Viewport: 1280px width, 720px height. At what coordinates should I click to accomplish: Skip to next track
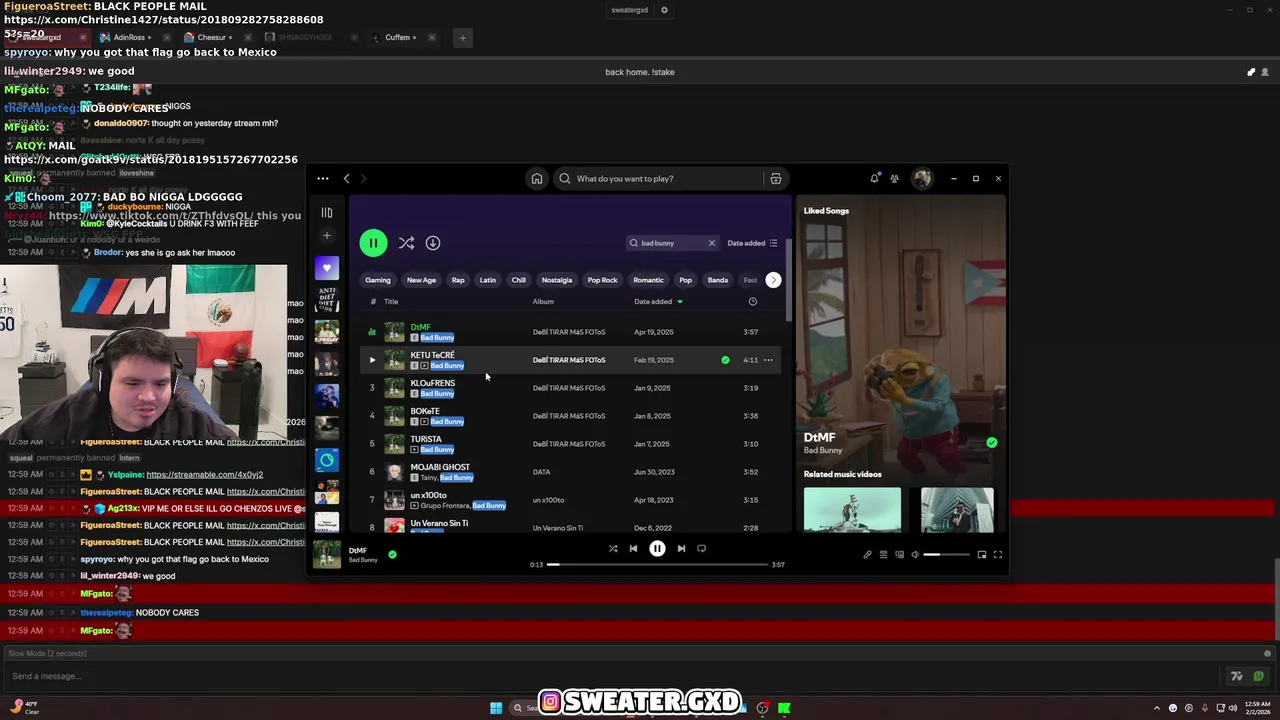click(681, 548)
